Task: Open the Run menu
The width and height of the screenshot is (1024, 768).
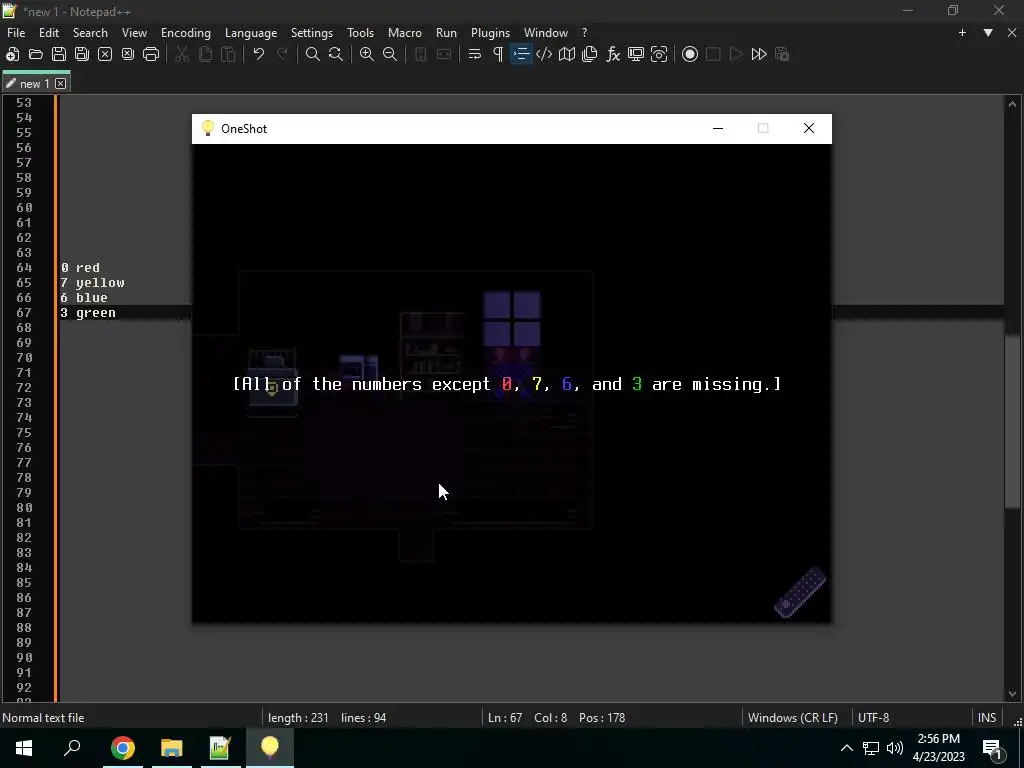Action: point(447,33)
